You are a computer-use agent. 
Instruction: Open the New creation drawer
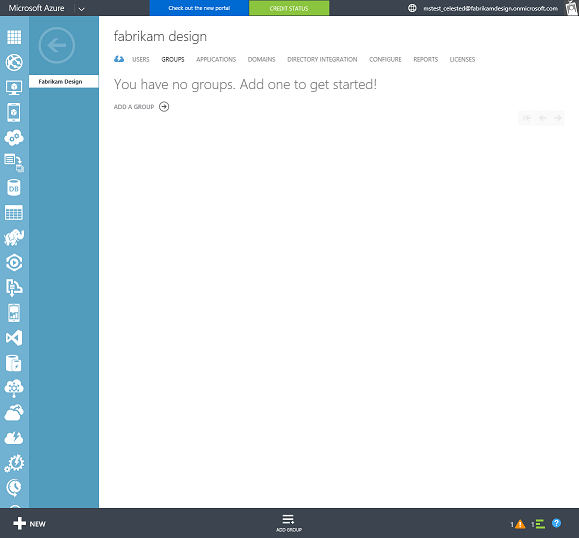pyautogui.click(x=29, y=524)
